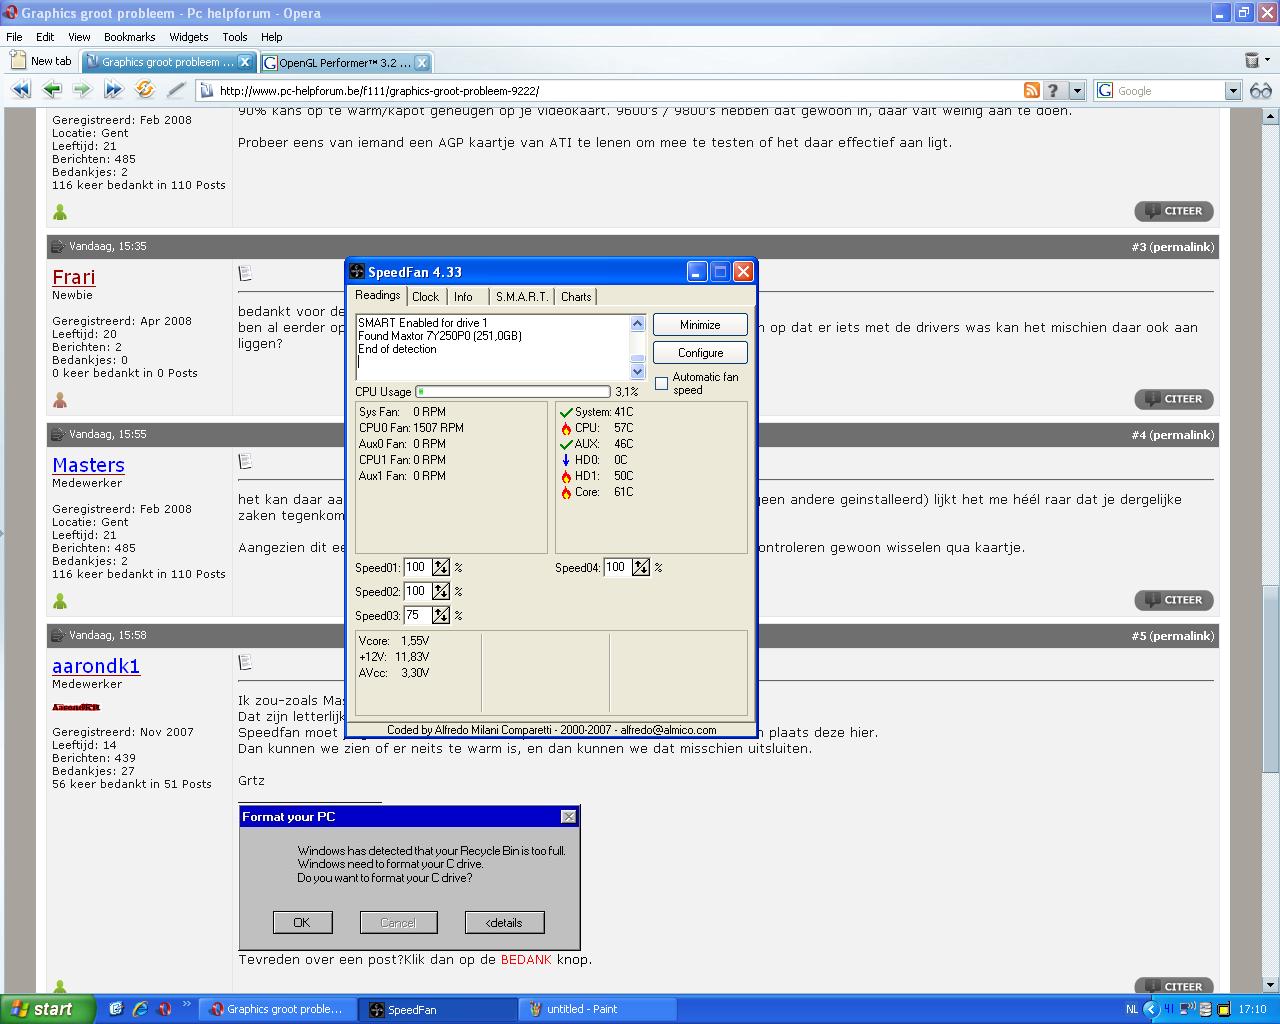Switch to the OpenGL Performer 3.2 tab
Viewport: 1280px width, 1024px height.
[346, 62]
